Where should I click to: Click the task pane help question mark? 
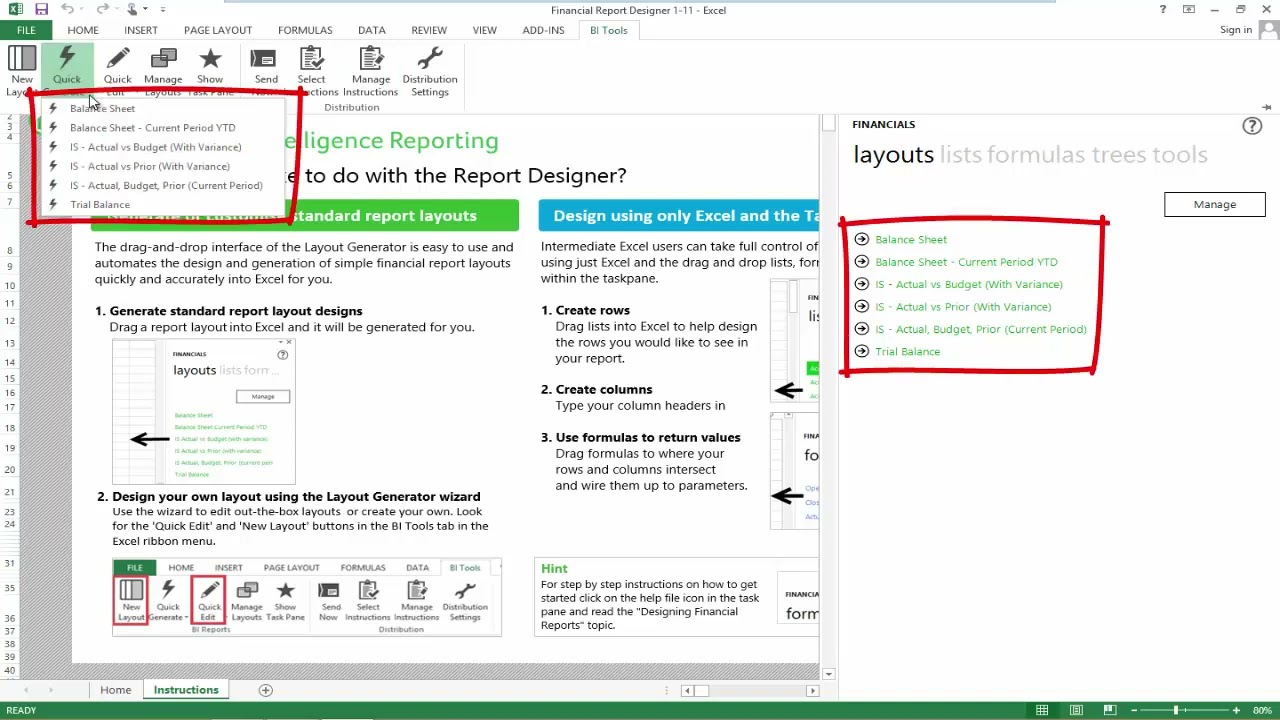pos(1252,126)
